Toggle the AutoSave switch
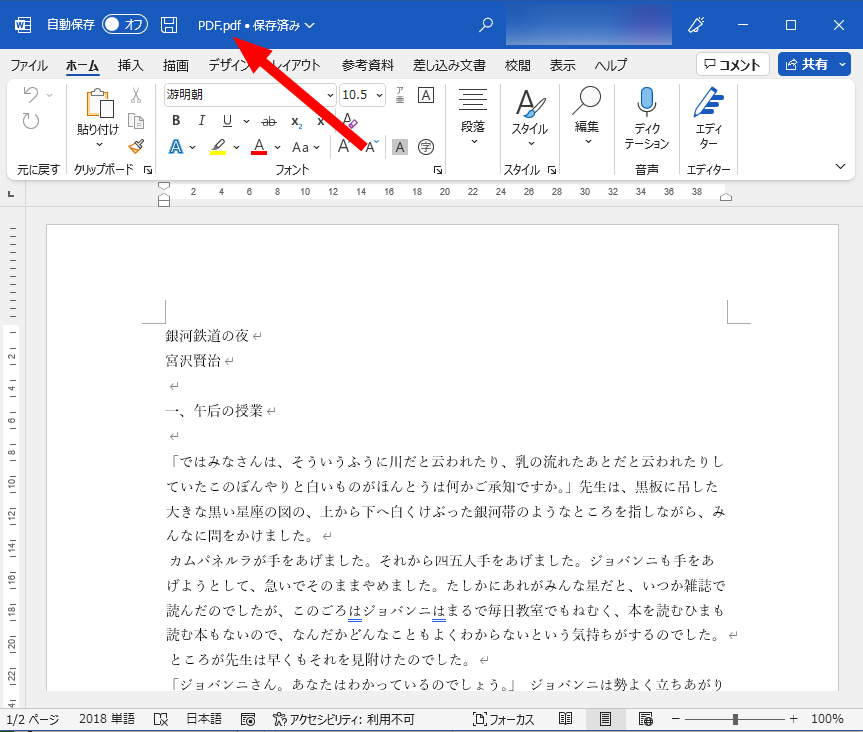Viewport: 863px width, 732px height. pos(125,25)
